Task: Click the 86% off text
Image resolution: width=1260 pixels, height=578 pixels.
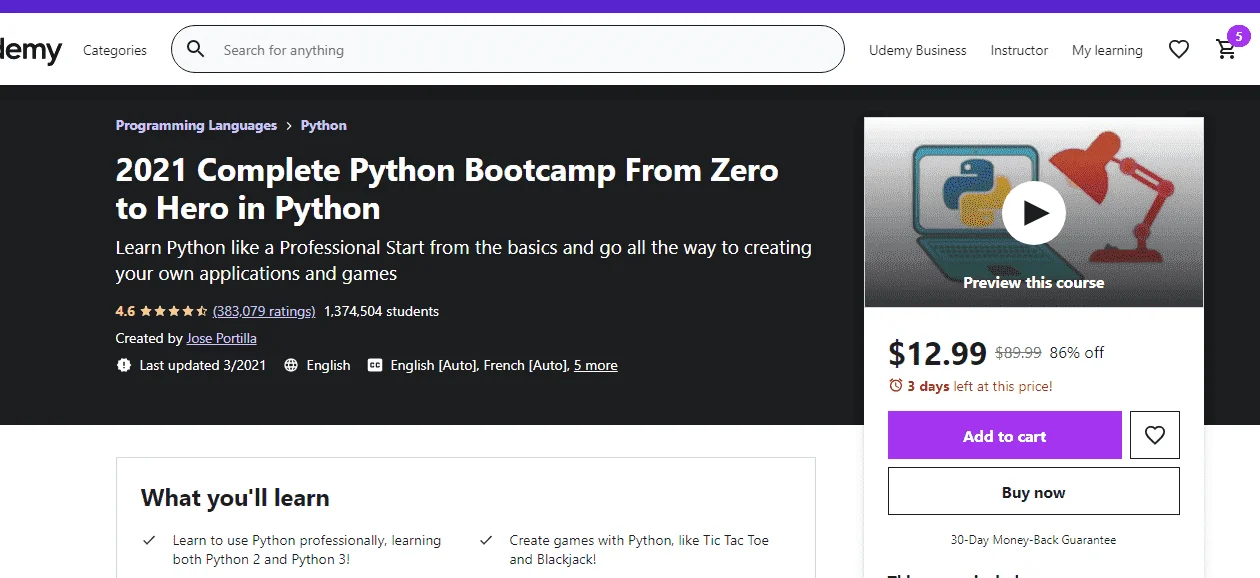Action: 1077,352
